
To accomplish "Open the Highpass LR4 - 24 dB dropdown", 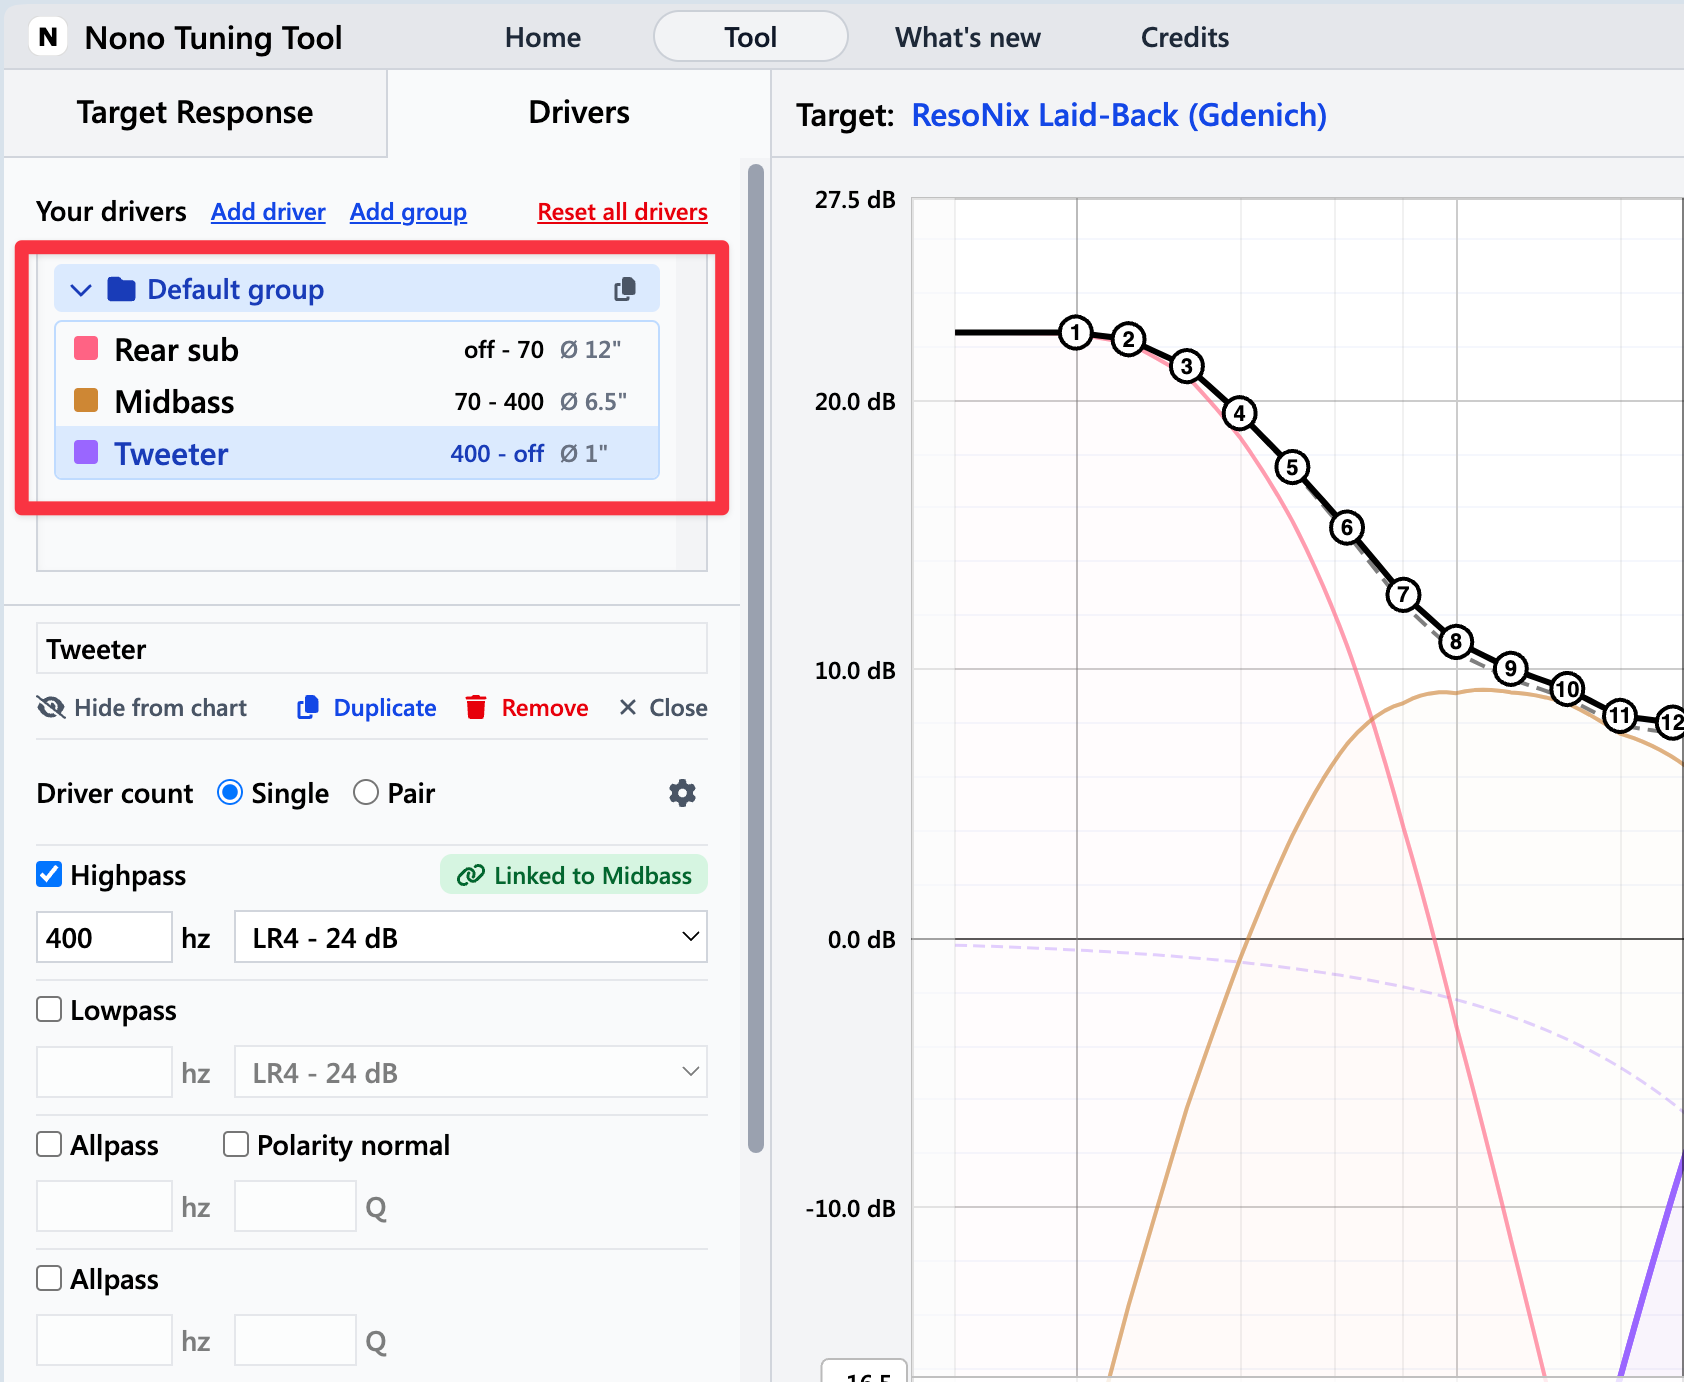I will [470, 937].
